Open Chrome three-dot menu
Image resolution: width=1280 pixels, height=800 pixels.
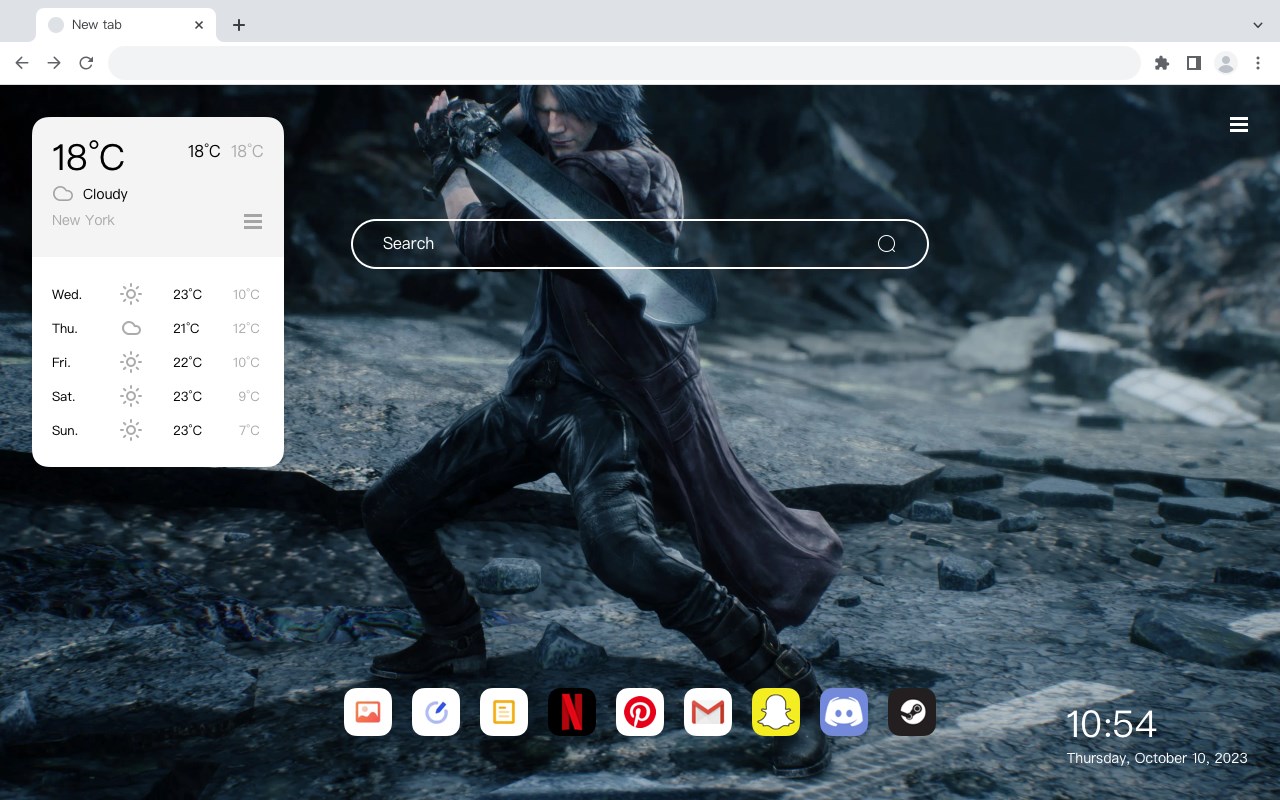pyautogui.click(x=1258, y=63)
